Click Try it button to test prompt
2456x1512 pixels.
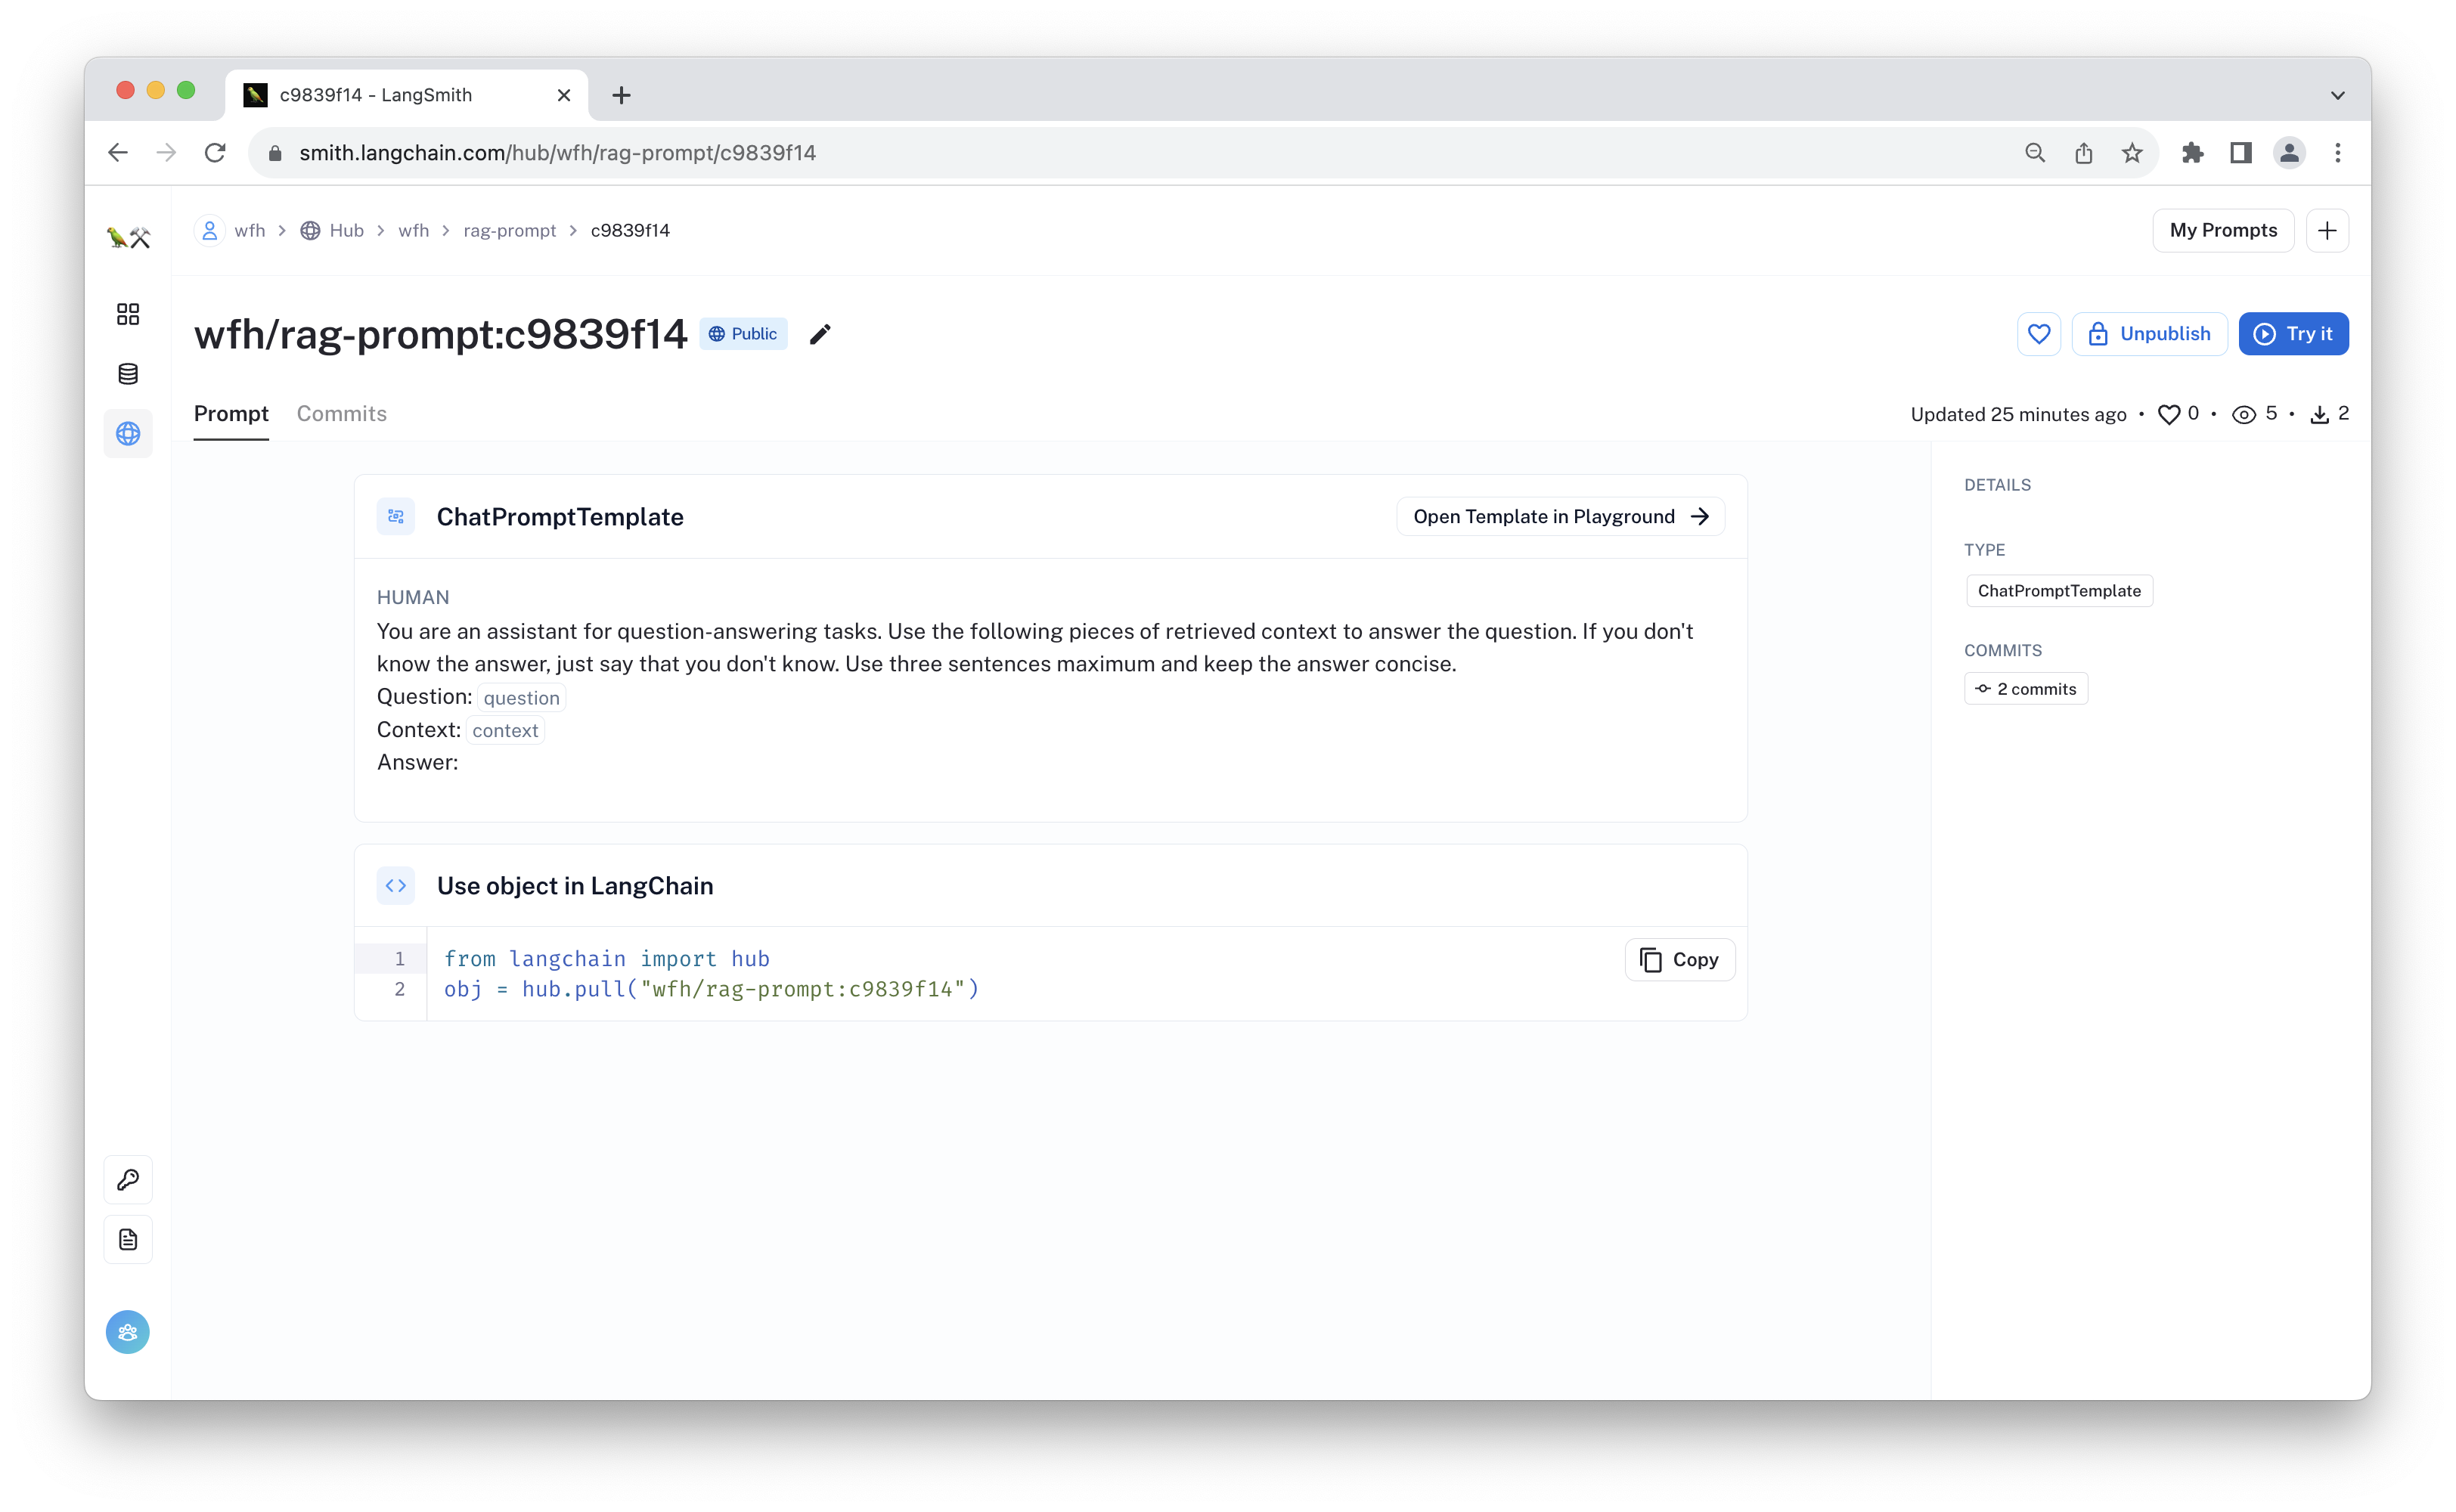2295,333
